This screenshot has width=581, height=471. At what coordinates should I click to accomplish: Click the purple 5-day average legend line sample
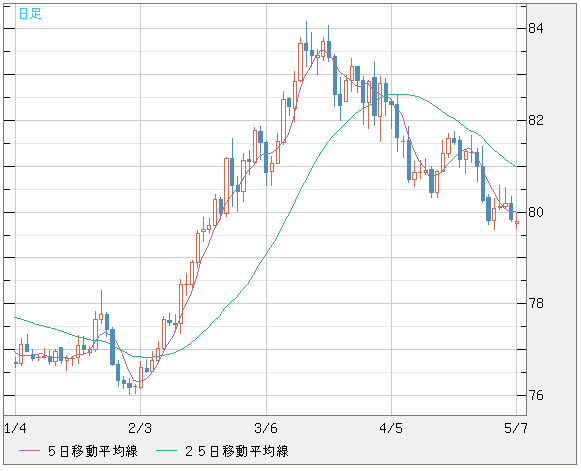point(29,451)
